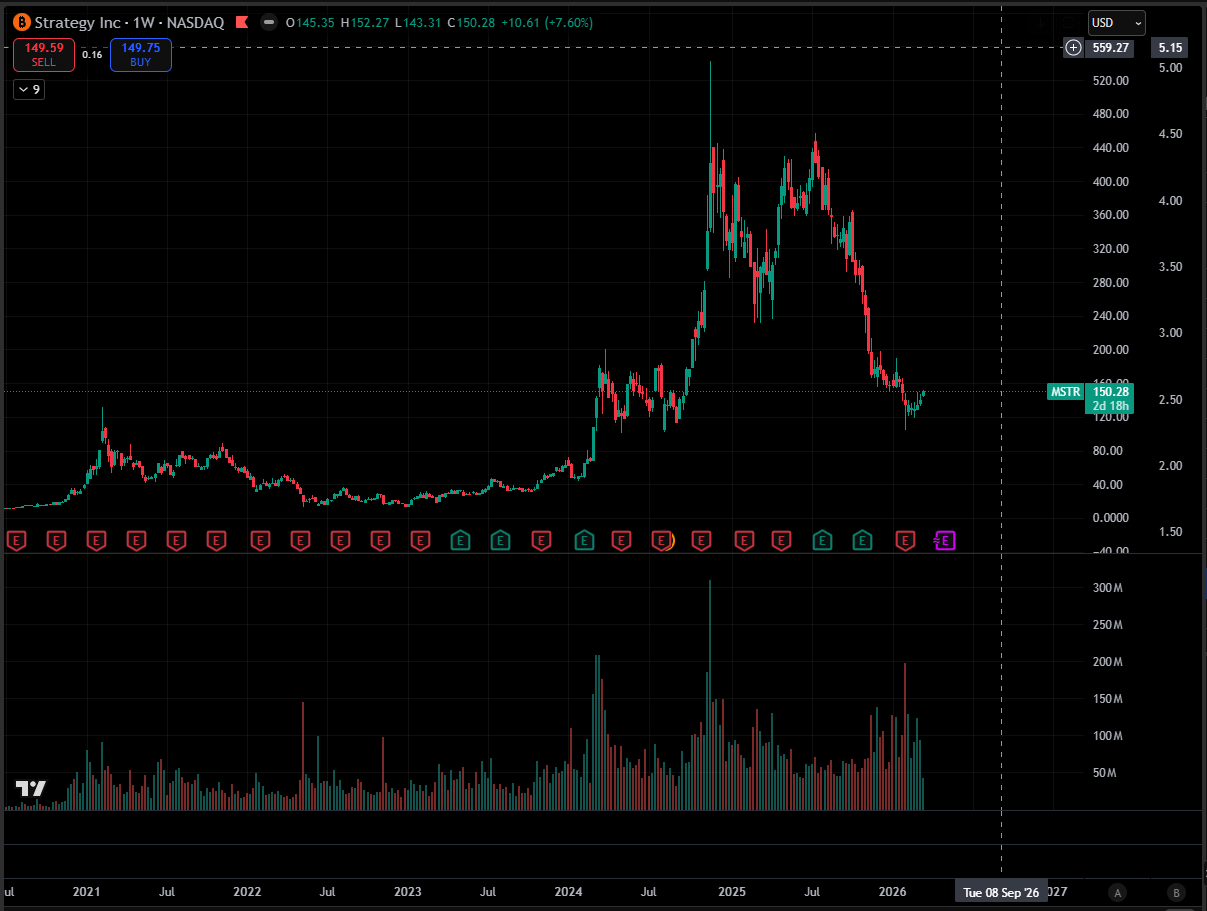Click the last green earnings marker
This screenshot has height=911, width=1207.
click(861, 541)
